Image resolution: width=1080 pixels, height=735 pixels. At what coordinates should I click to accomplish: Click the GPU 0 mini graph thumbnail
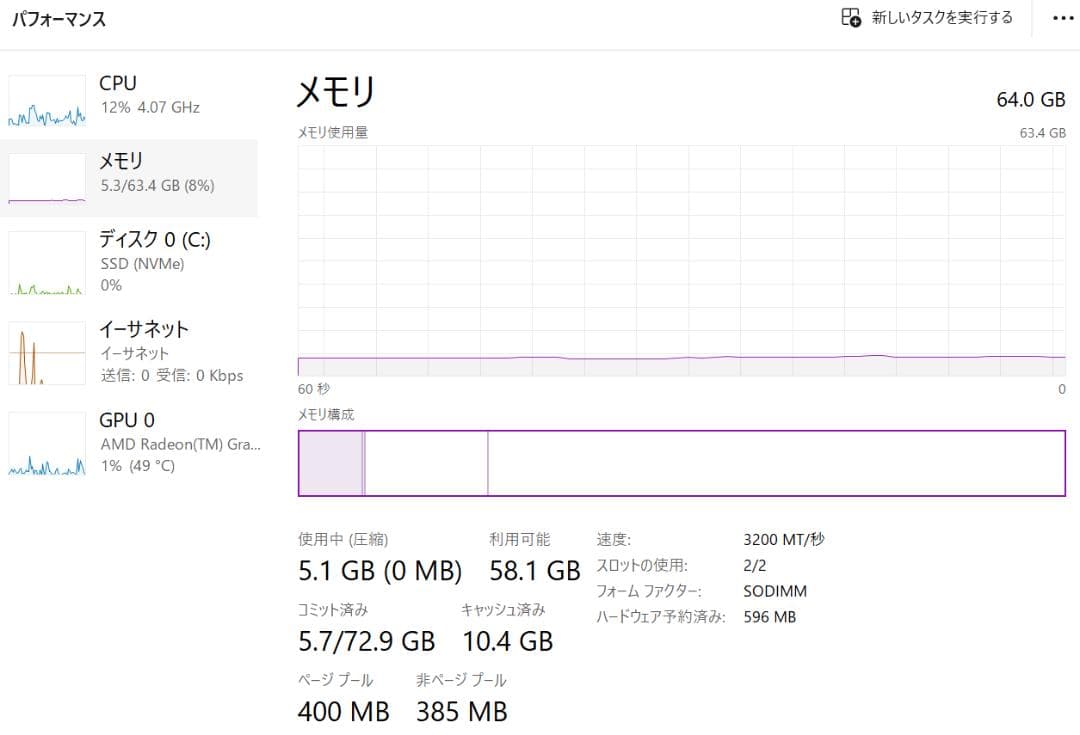point(47,443)
